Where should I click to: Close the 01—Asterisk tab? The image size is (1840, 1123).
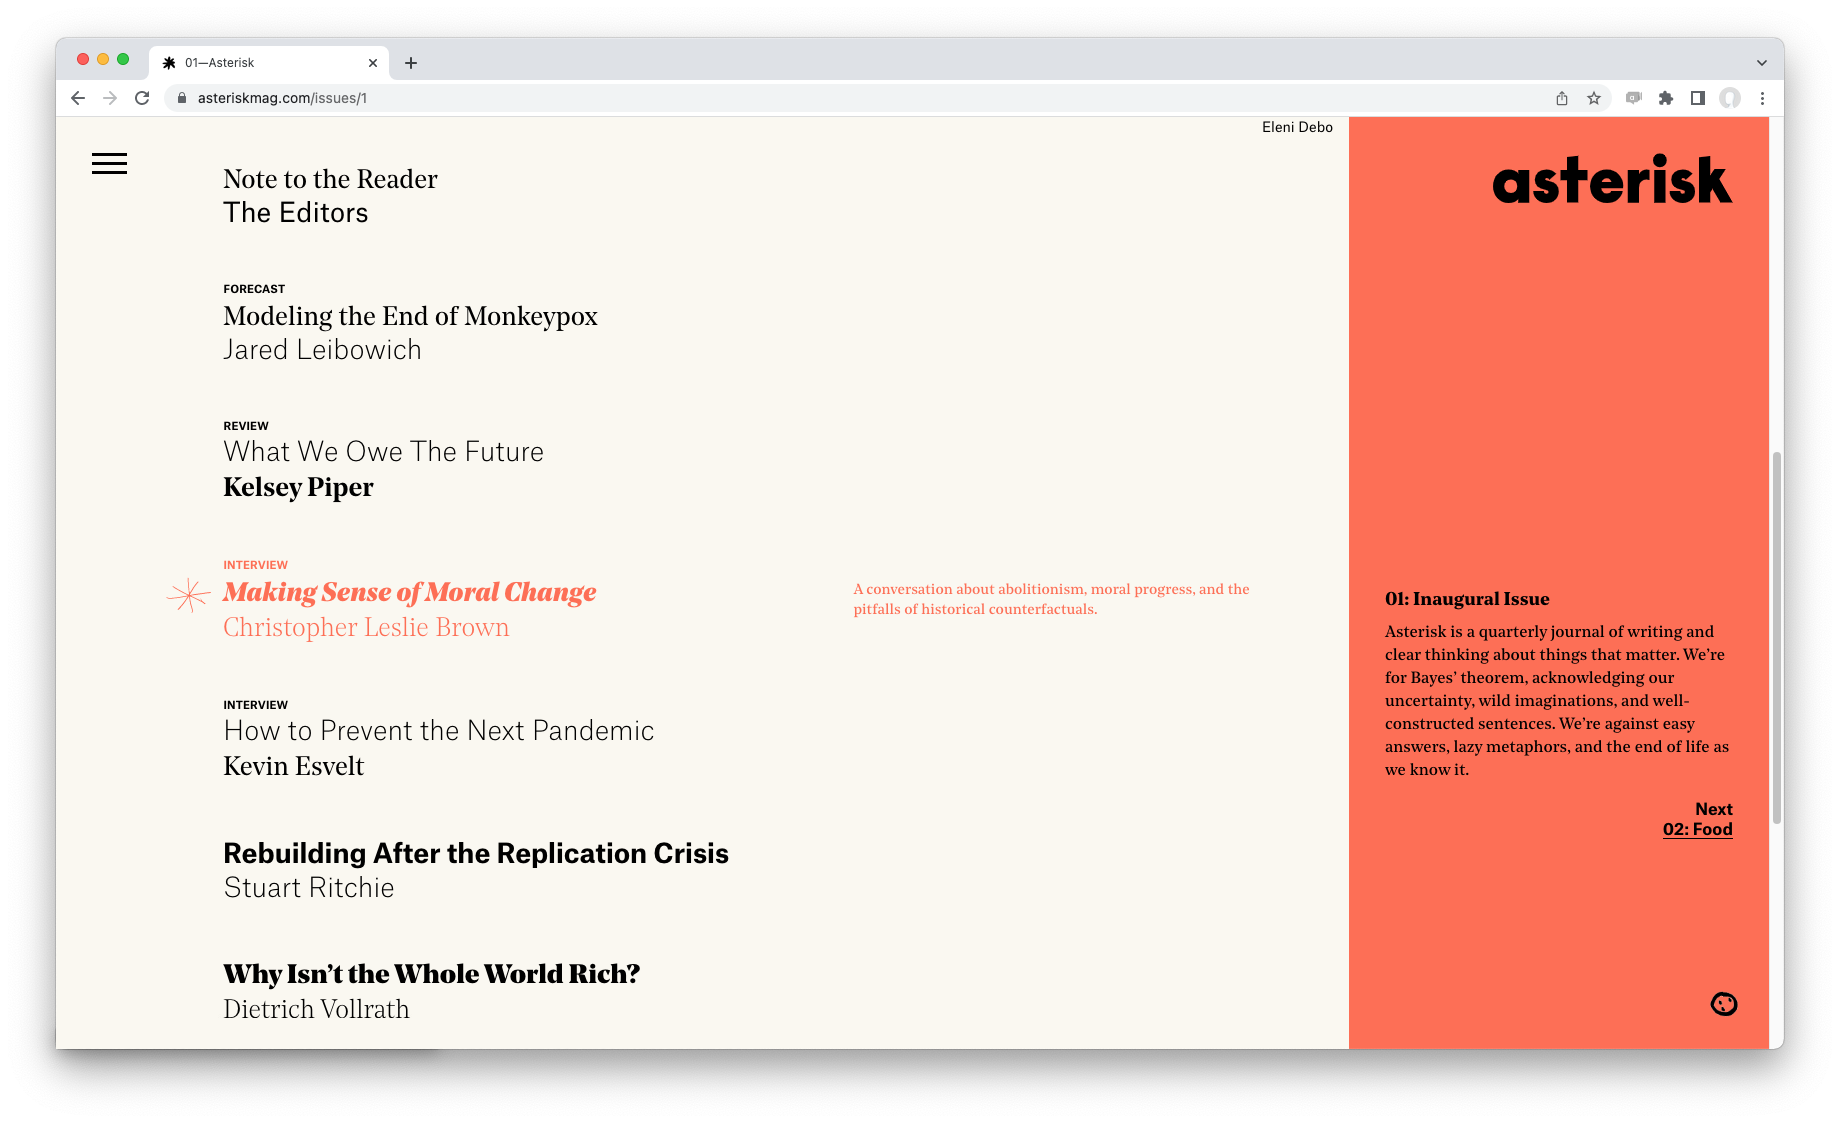pyautogui.click(x=373, y=63)
